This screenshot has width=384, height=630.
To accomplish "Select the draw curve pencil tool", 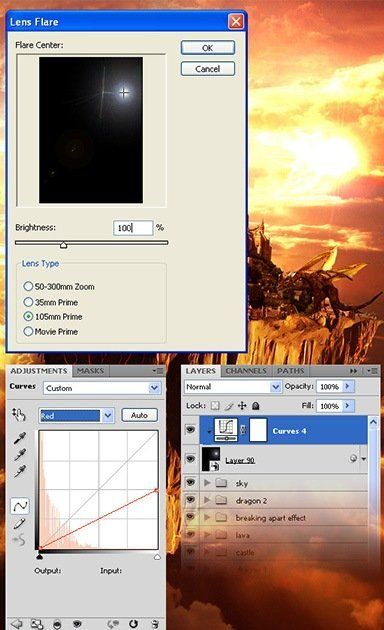I will coord(19,524).
